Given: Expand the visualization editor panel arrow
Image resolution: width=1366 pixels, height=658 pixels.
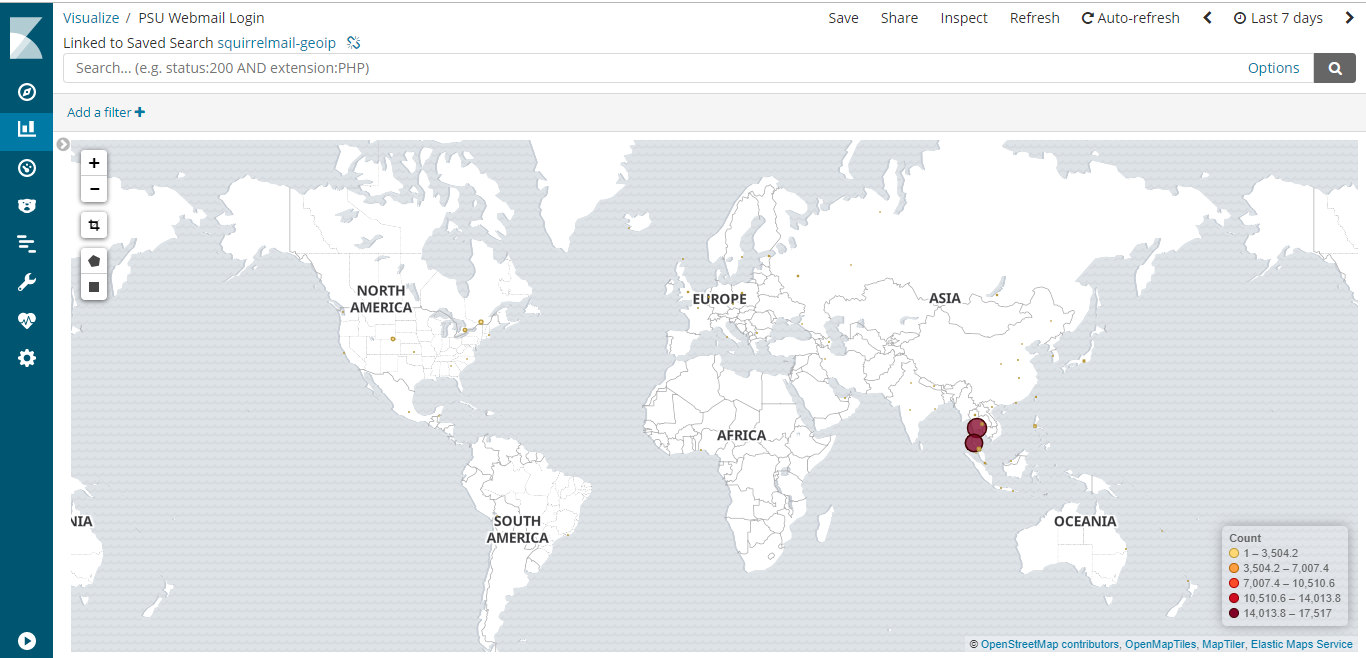Looking at the screenshot, I should 63,144.
